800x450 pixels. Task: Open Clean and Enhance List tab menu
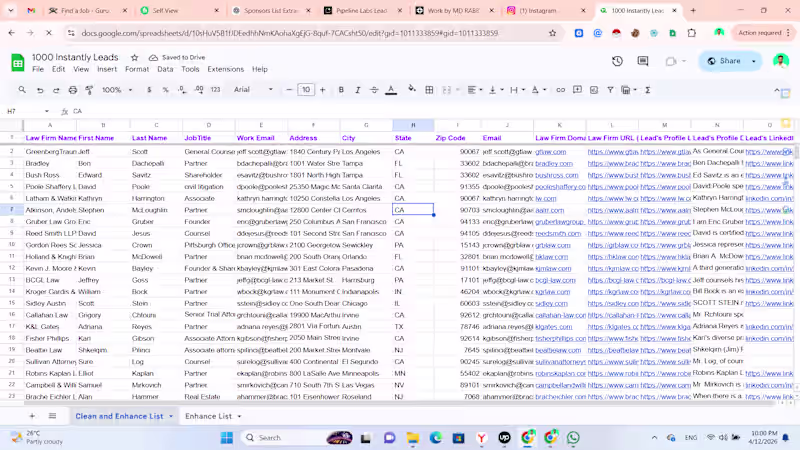[171, 416]
